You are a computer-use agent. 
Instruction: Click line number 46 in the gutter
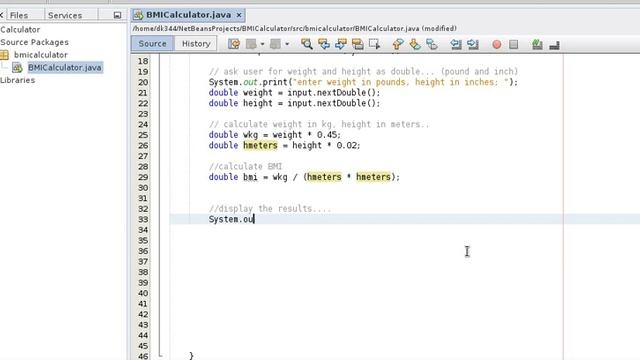[x=143, y=356]
